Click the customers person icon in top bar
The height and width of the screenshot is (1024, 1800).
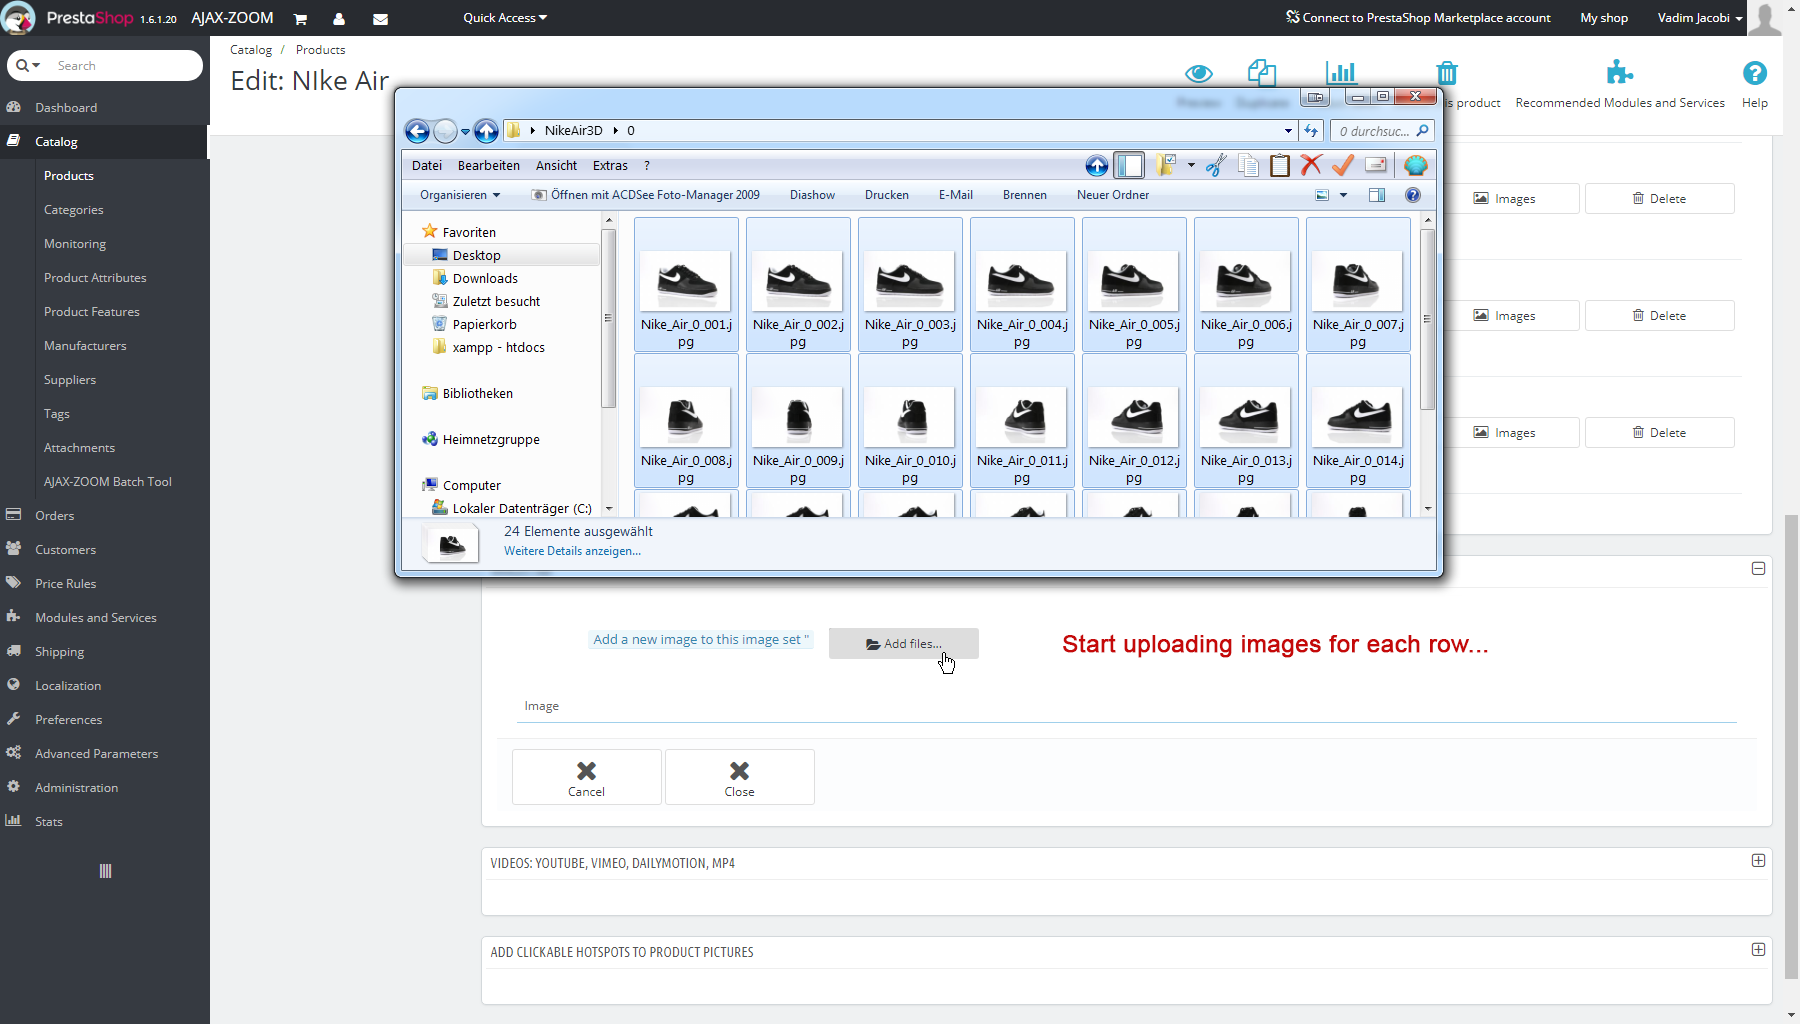tap(339, 18)
